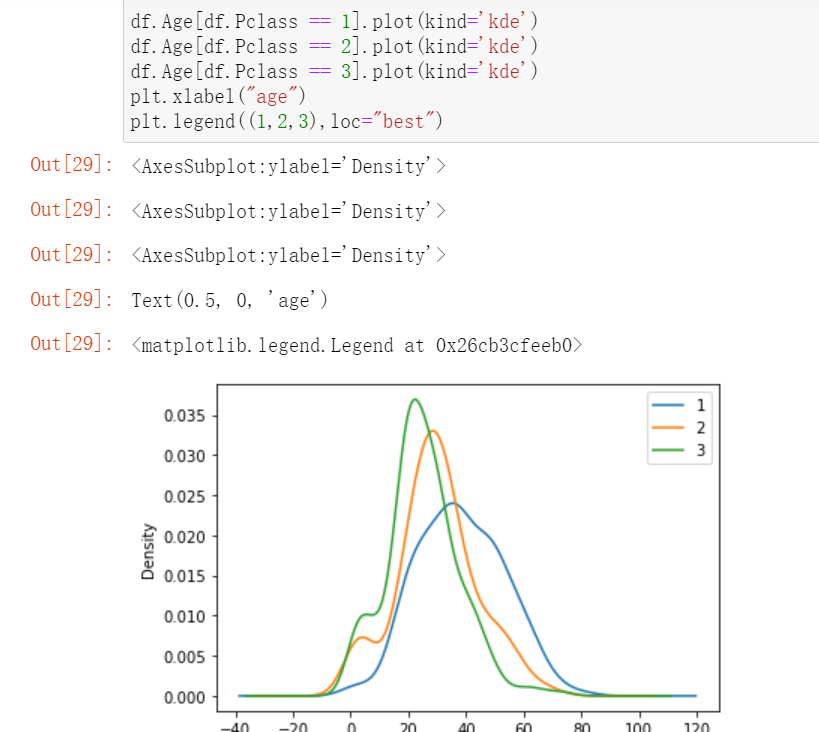Screen dimensions: 819x732
Task: Click the second AxesSubplot Density output line
Action: click(288, 212)
